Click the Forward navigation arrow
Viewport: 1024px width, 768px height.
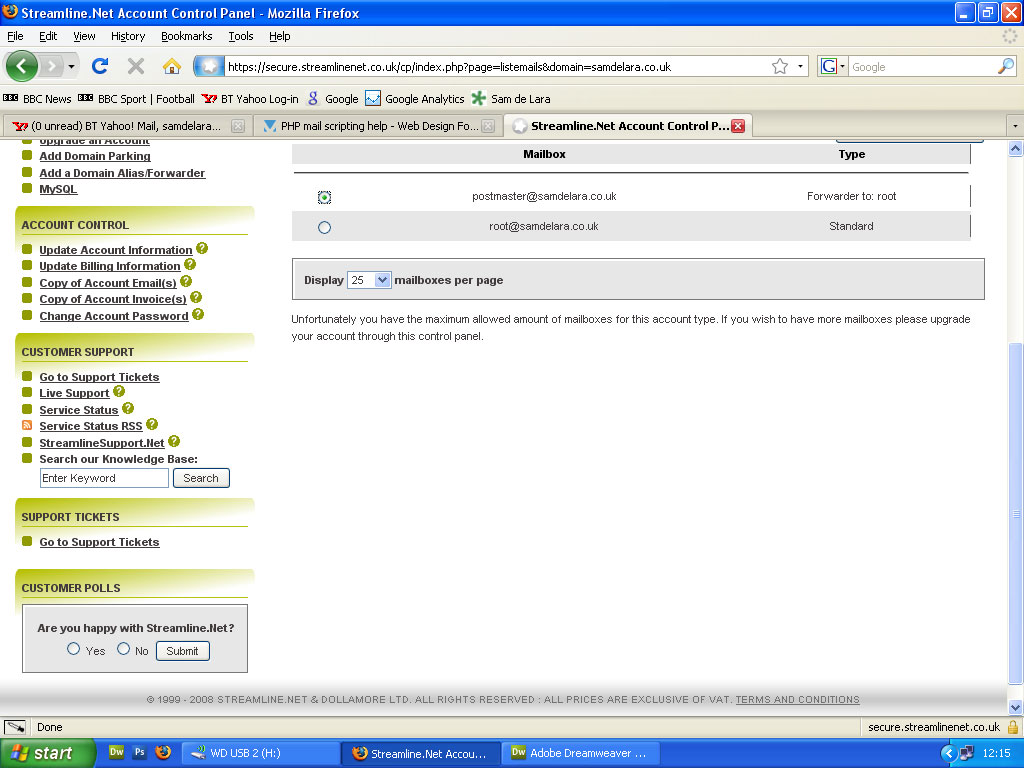tap(51, 66)
